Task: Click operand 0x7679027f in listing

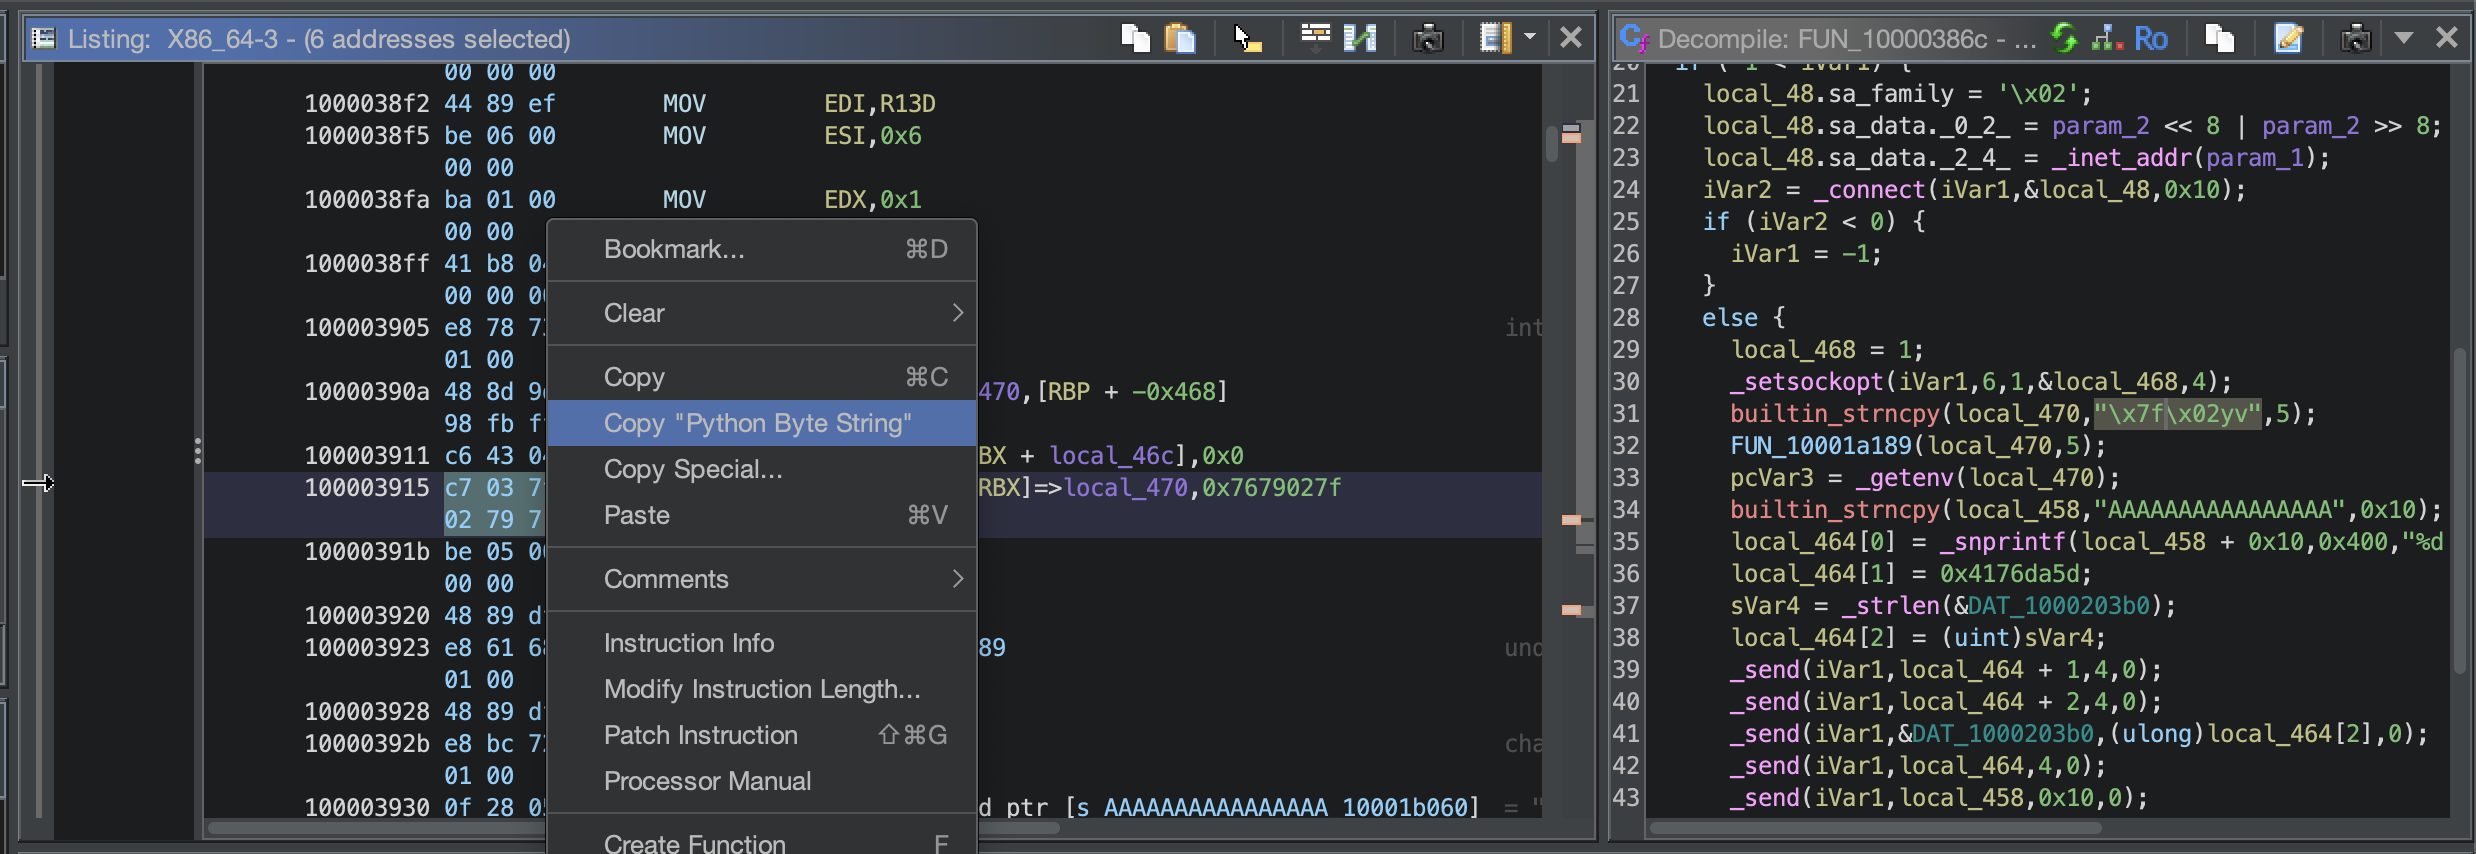Action: 1271,488
